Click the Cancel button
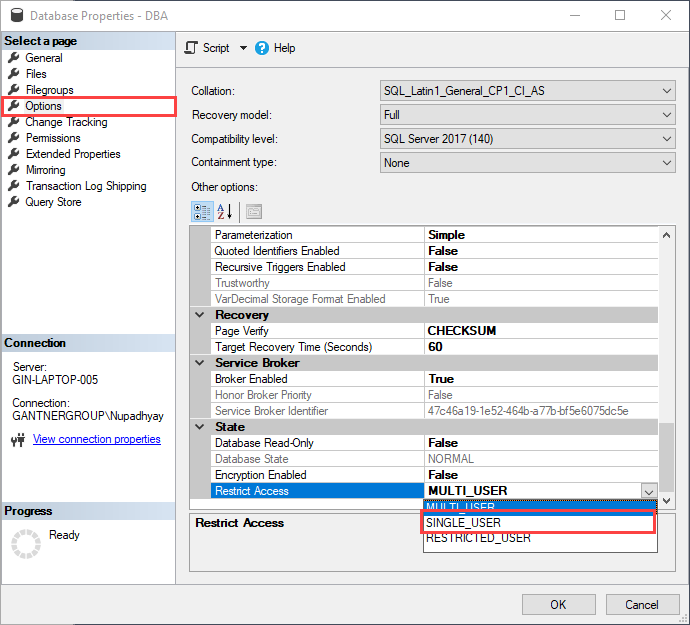The width and height of the screenshot is (690, 625). (x=642, y=604)
